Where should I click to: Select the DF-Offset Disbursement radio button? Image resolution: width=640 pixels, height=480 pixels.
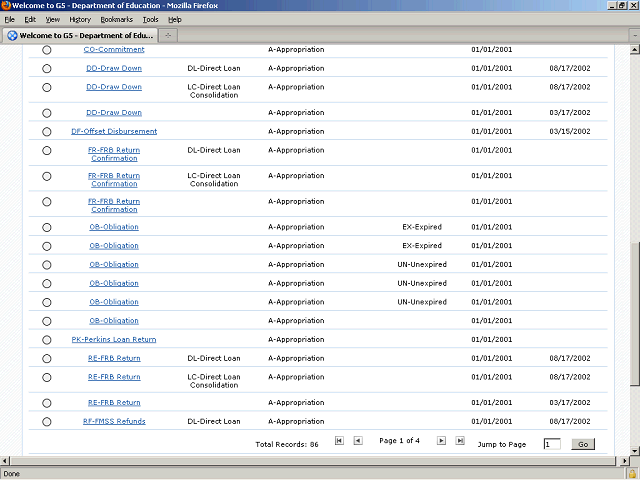click(x=46, y=132)
